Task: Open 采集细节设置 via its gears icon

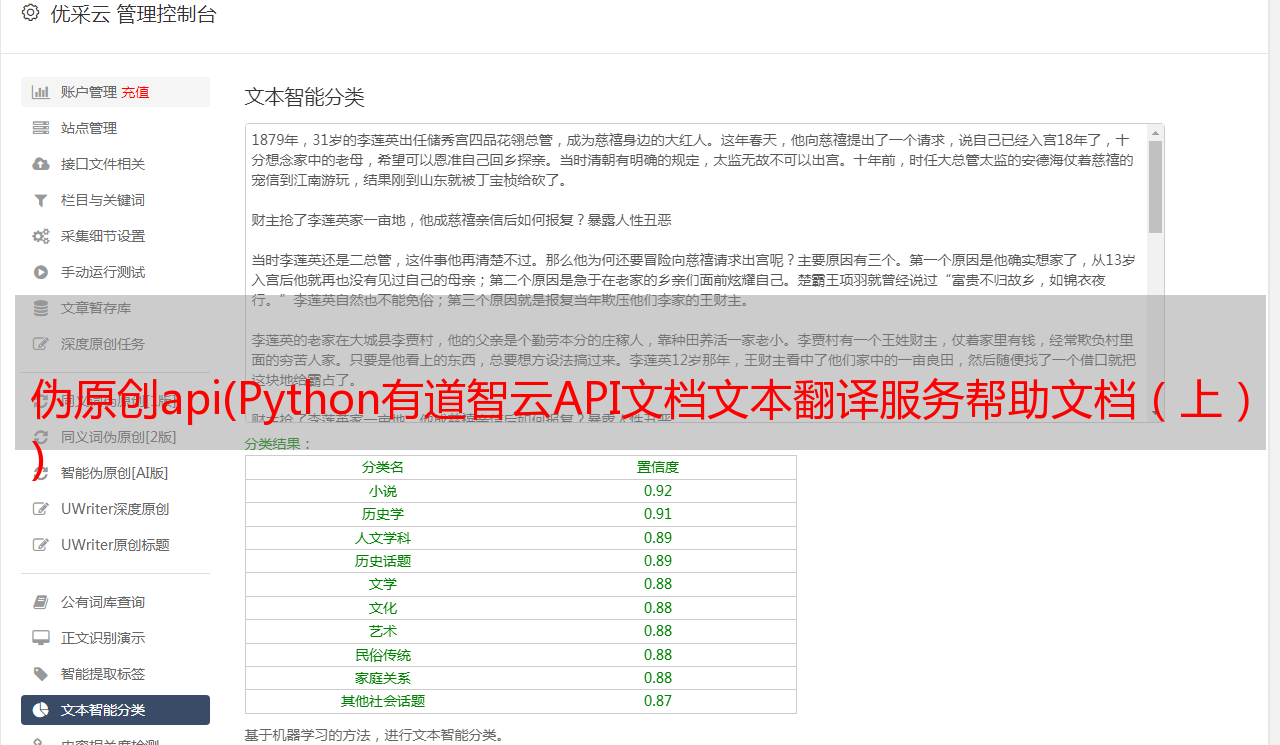Action: (x=41, y=236)
